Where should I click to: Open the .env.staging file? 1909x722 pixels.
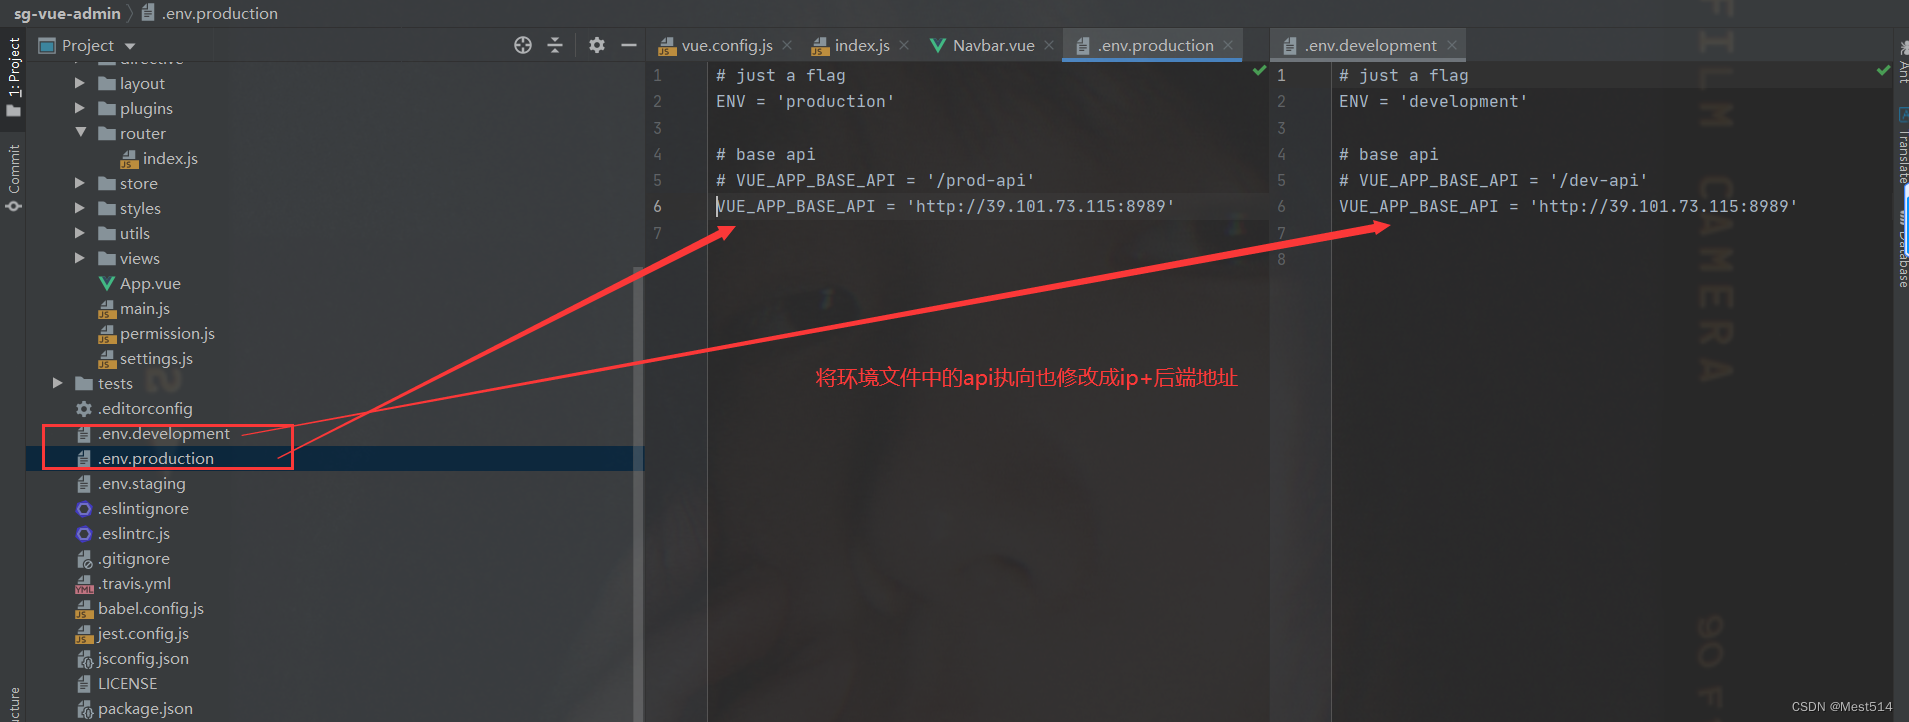(141, 484)
